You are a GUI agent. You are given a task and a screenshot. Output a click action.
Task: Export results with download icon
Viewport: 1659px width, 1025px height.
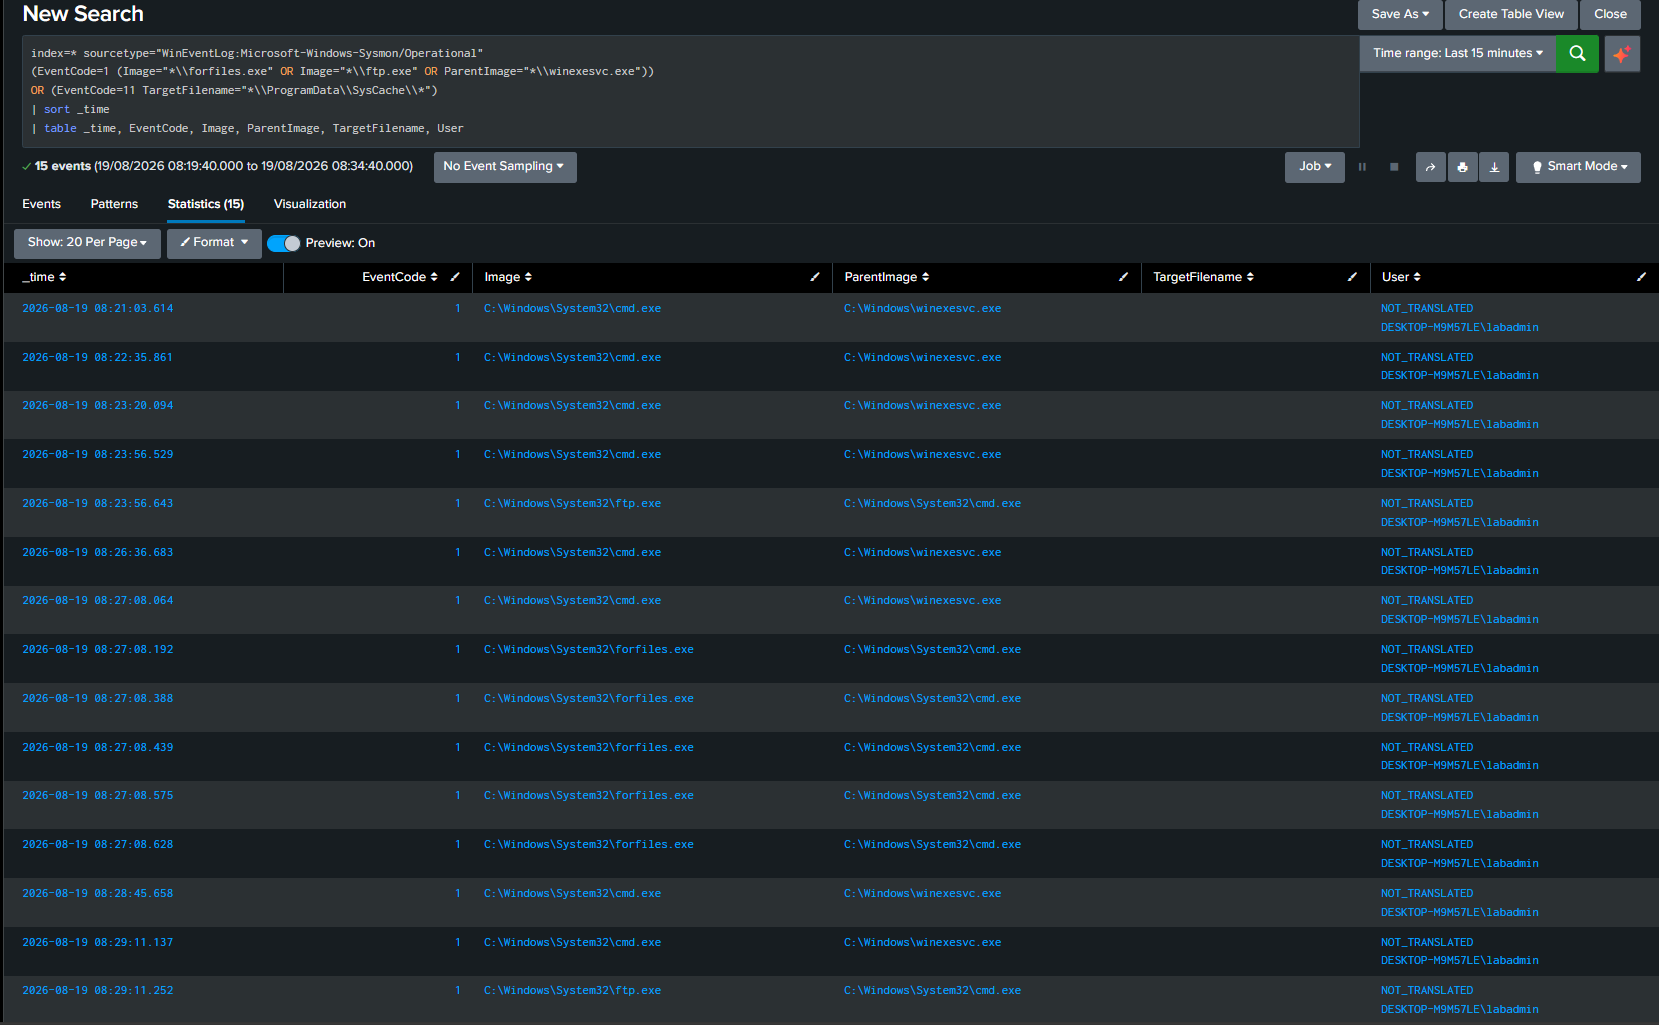click(1494, 167)
